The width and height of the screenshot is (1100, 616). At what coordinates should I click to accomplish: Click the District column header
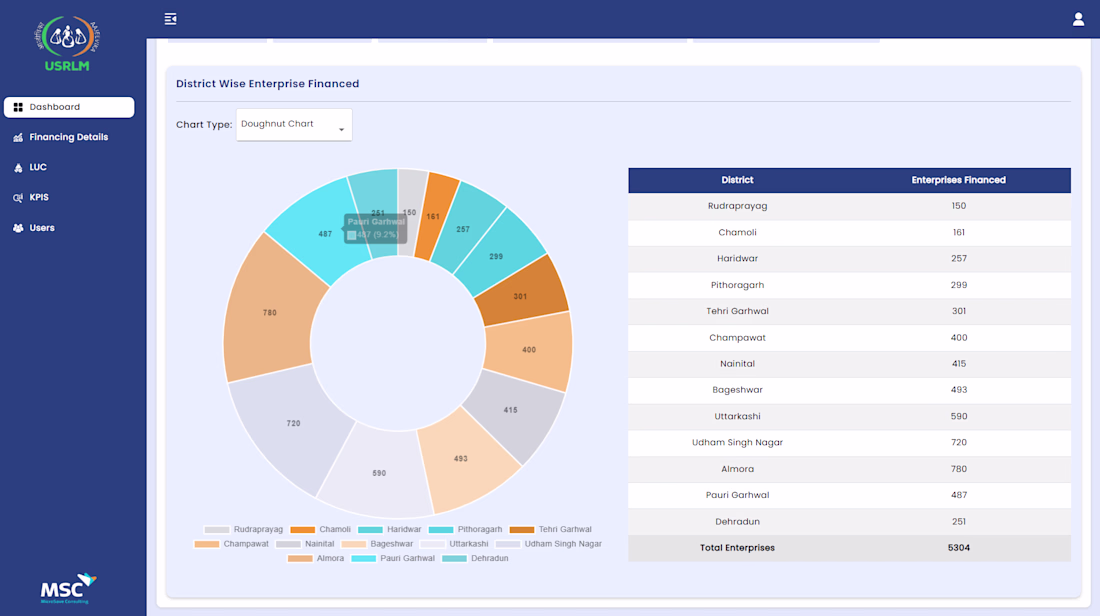(x=737, y=180)
